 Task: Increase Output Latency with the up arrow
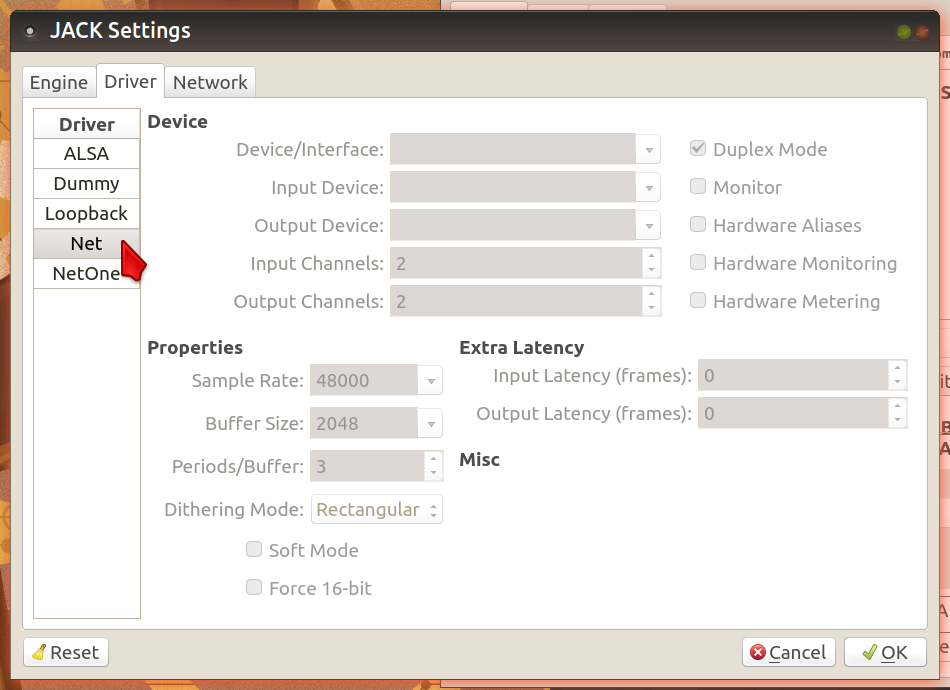tap(897, 406)
